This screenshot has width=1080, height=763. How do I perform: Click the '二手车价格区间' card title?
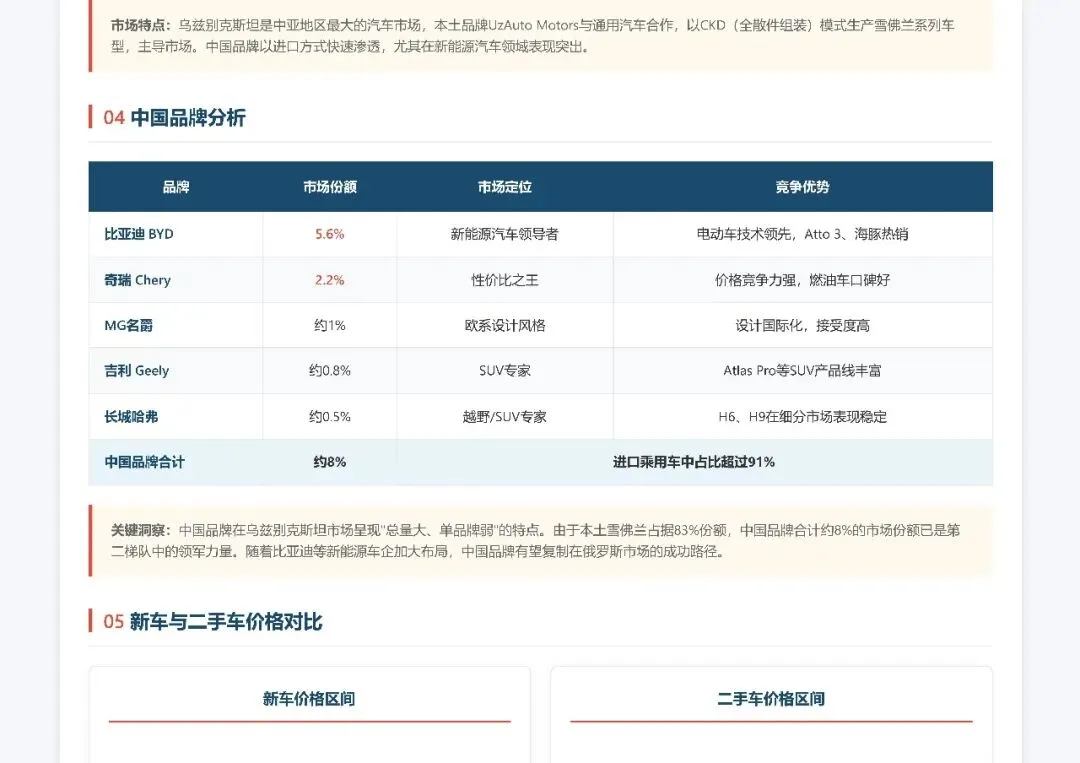(x=771, y=699)
